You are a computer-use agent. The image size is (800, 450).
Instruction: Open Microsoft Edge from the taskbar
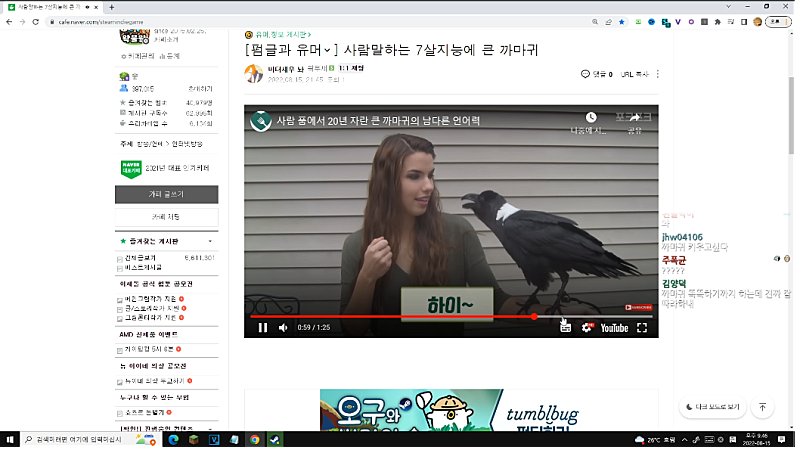[173, 440]
